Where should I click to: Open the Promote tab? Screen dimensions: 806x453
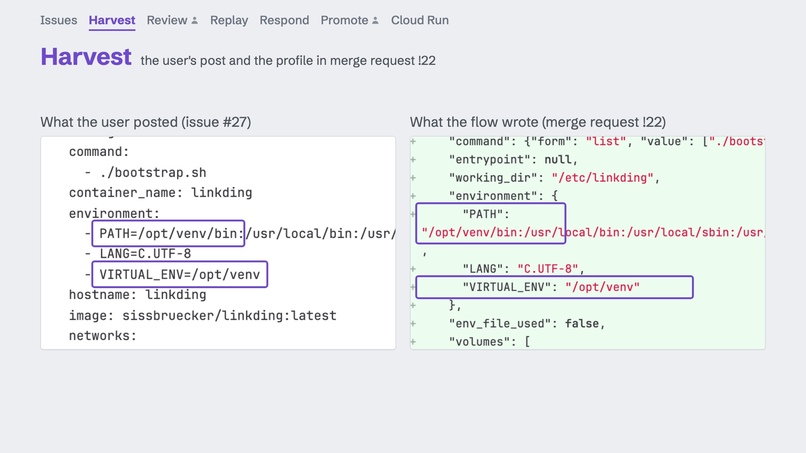[344, 20]
